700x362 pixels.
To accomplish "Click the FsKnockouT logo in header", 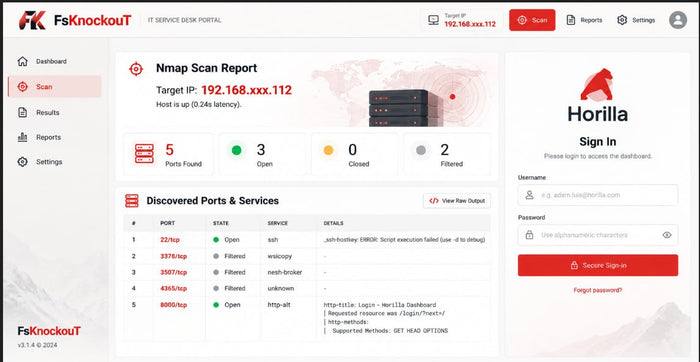I will click(x=75, y=20).
